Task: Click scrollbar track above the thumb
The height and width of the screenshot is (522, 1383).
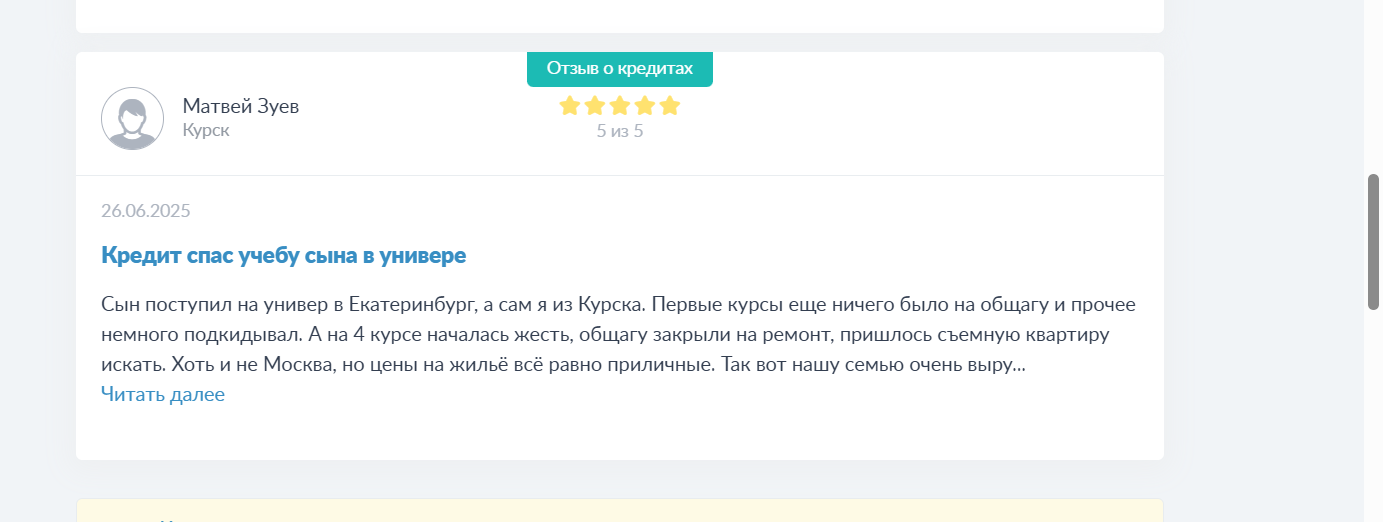Action: click(1374, 86)
